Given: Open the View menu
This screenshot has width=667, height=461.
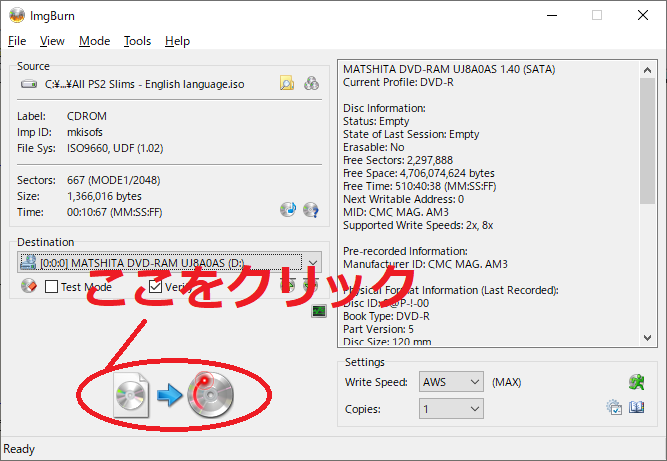Looking at the screenshot, I should [52, 41].
